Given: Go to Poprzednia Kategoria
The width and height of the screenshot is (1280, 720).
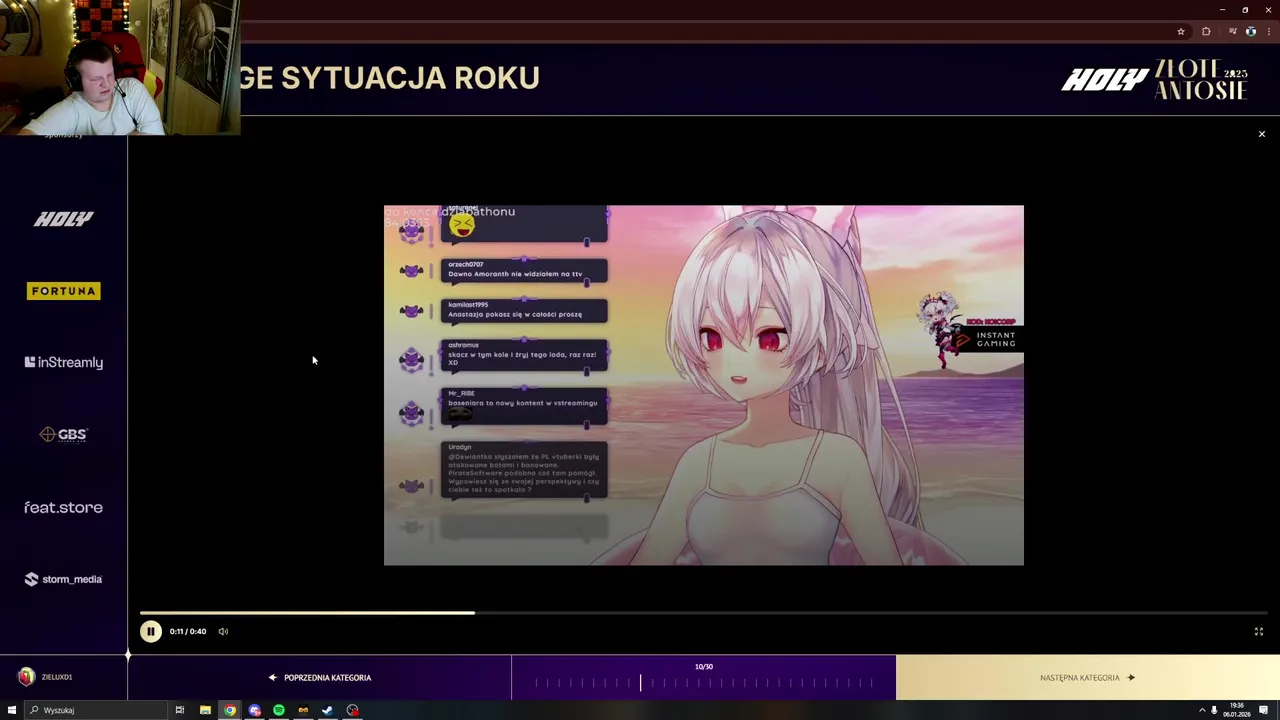Looking at the screenshot, I should pos(320,678).
